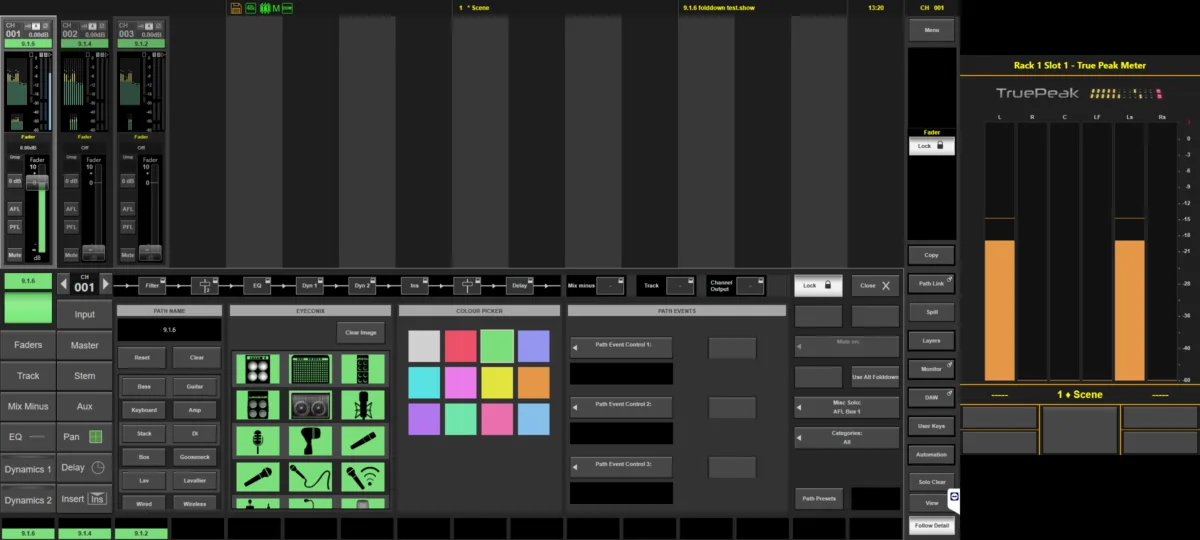Open the Insert panel with the Ins icon

pyautogui.click(x=84, y=498)
